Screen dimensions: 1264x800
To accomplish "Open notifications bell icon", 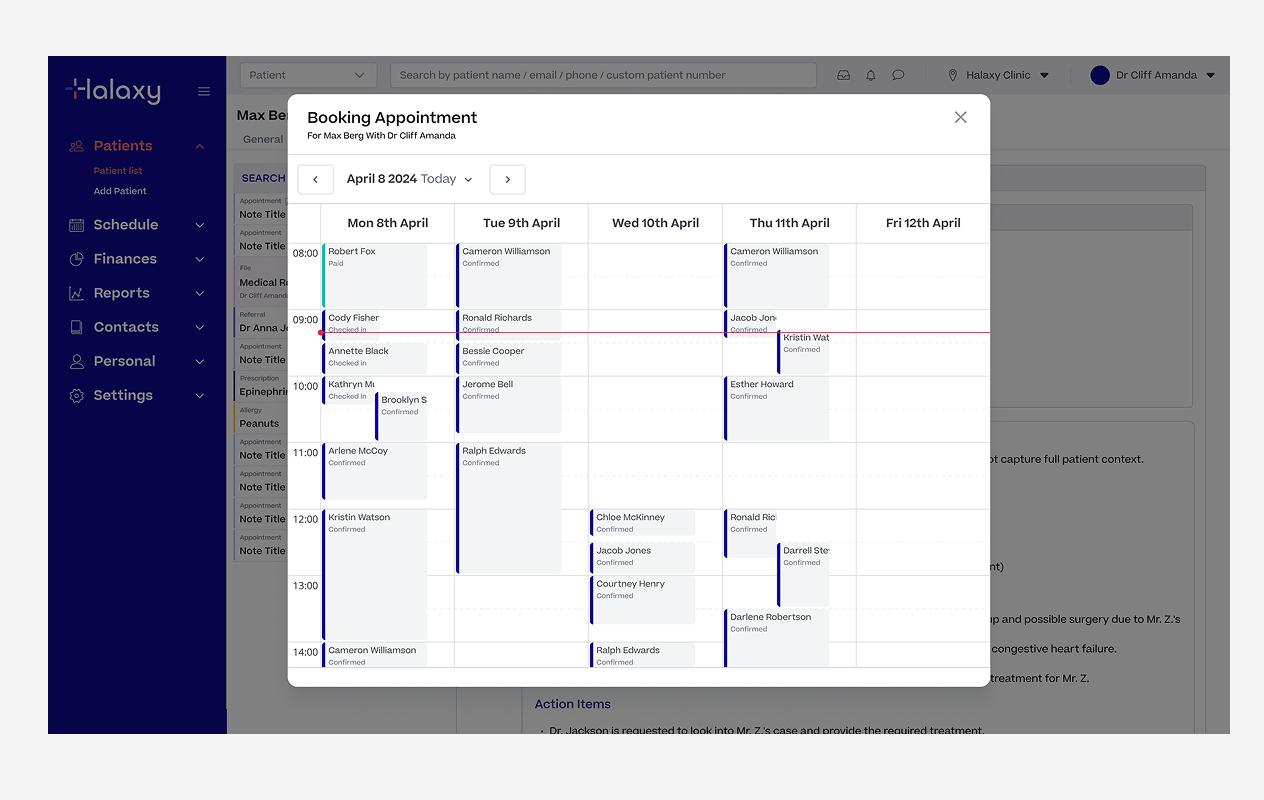I will (x=871, y=75).
